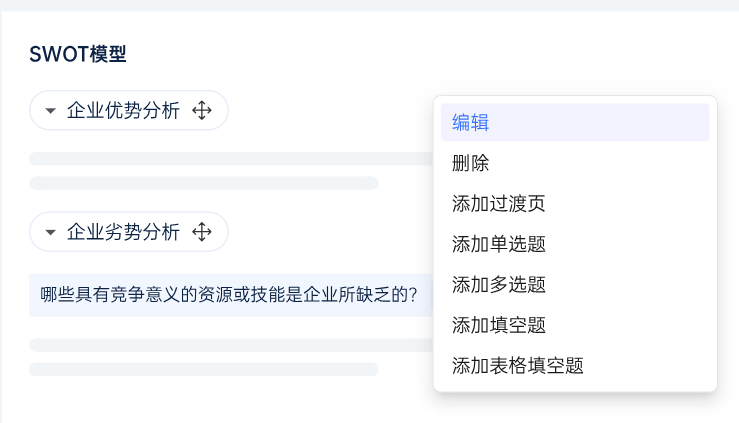739x423 pixels.
Task: Click the gray strip above the SWOT模型 card
Action: point(369,5)
